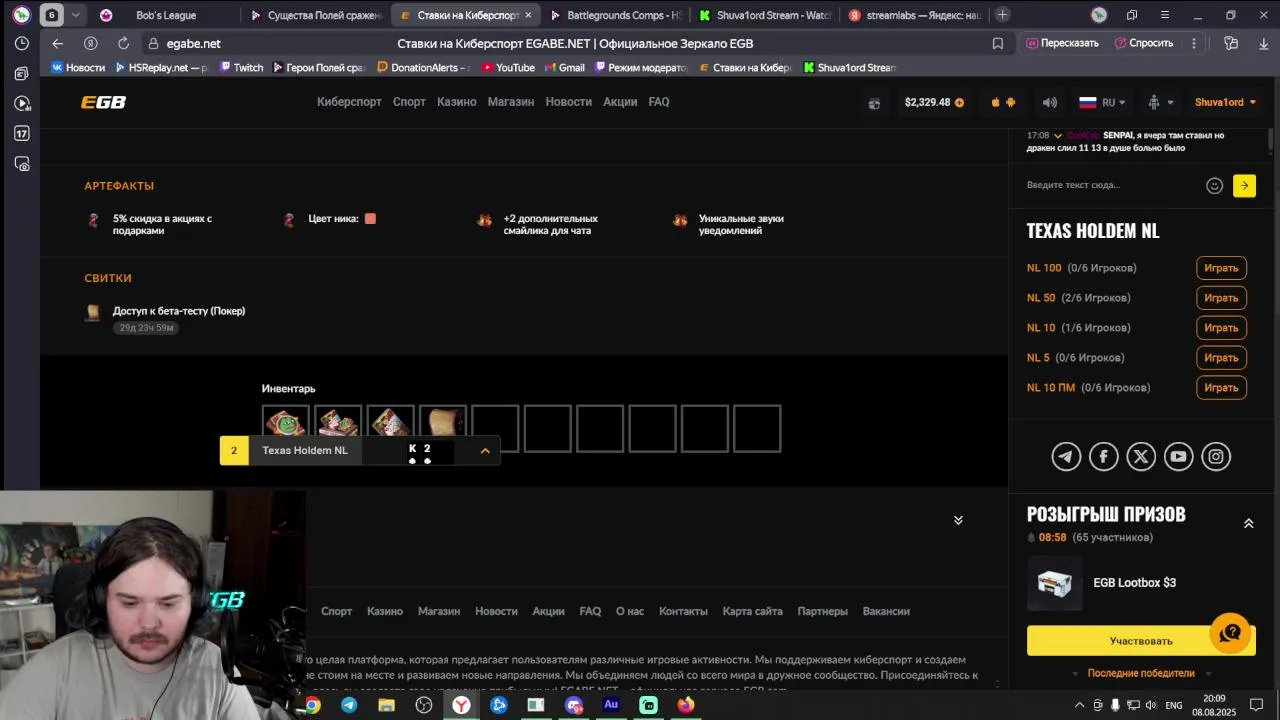
Task: Open the Telegram social link
Action: pos(1066,457)
